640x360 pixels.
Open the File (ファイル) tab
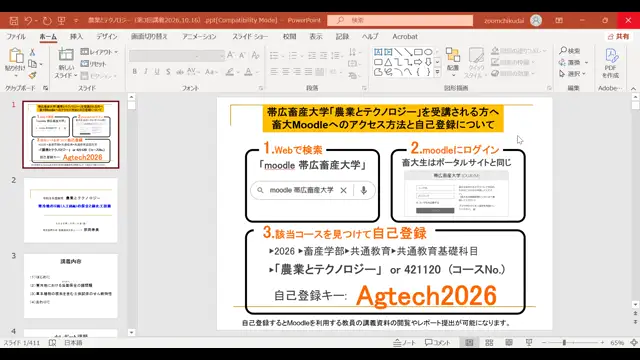click(16, 37)
